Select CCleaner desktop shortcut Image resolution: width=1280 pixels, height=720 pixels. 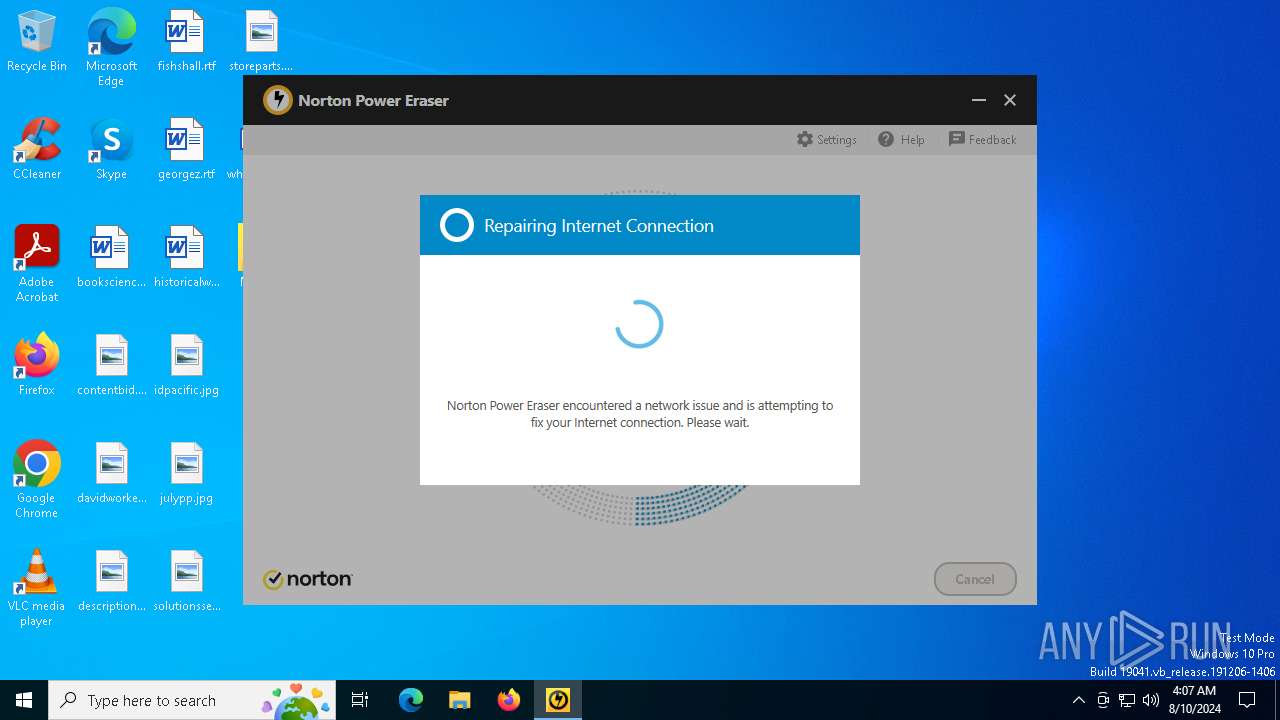[37, 149]
